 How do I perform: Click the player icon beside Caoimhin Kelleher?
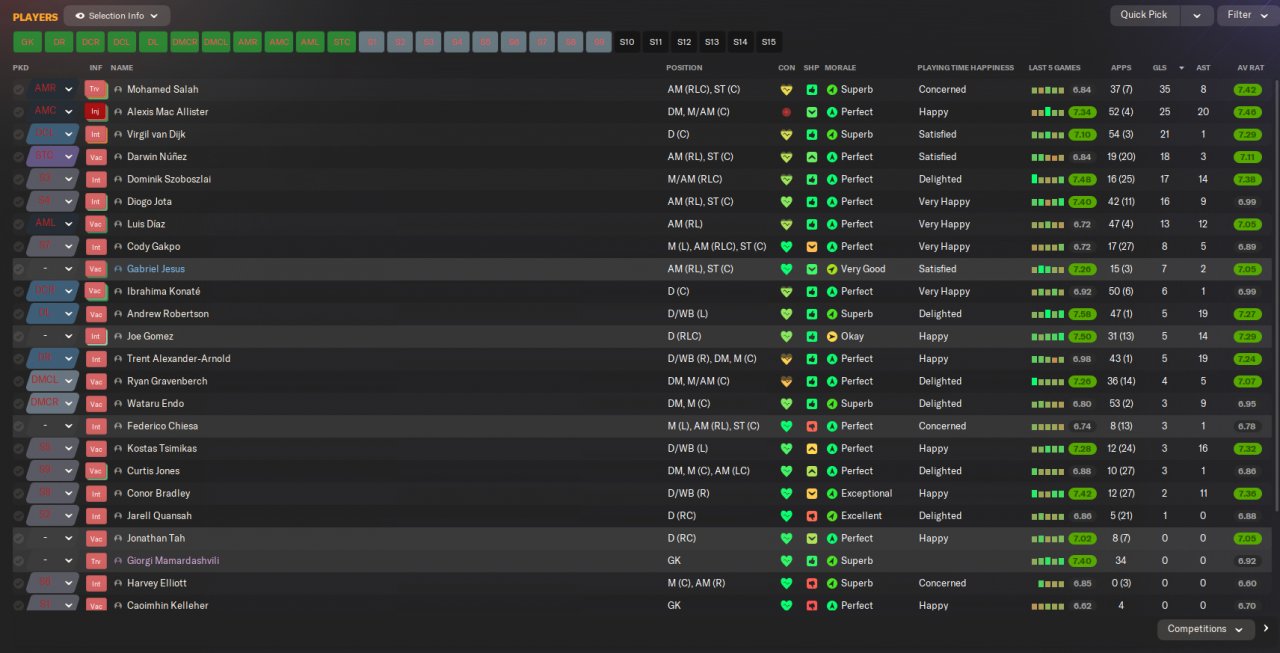coord(118,606)
